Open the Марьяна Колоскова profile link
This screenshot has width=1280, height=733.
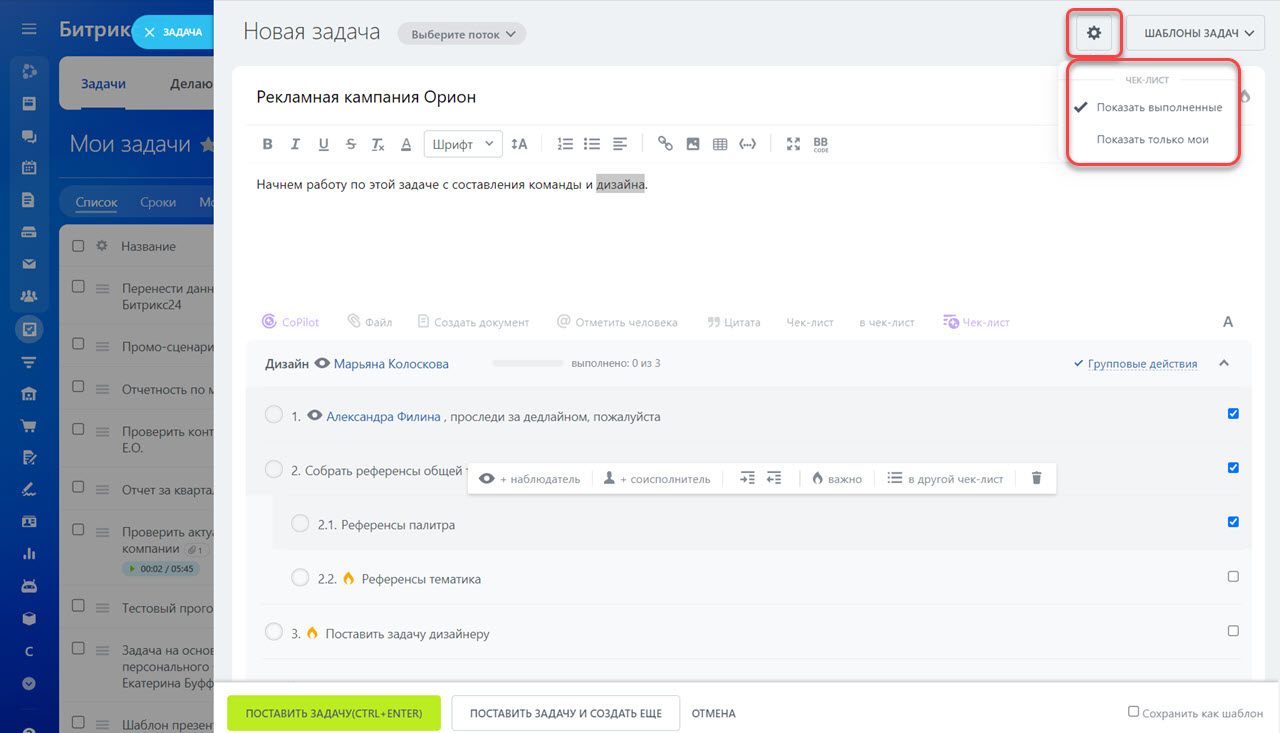[x=391, y=364]
